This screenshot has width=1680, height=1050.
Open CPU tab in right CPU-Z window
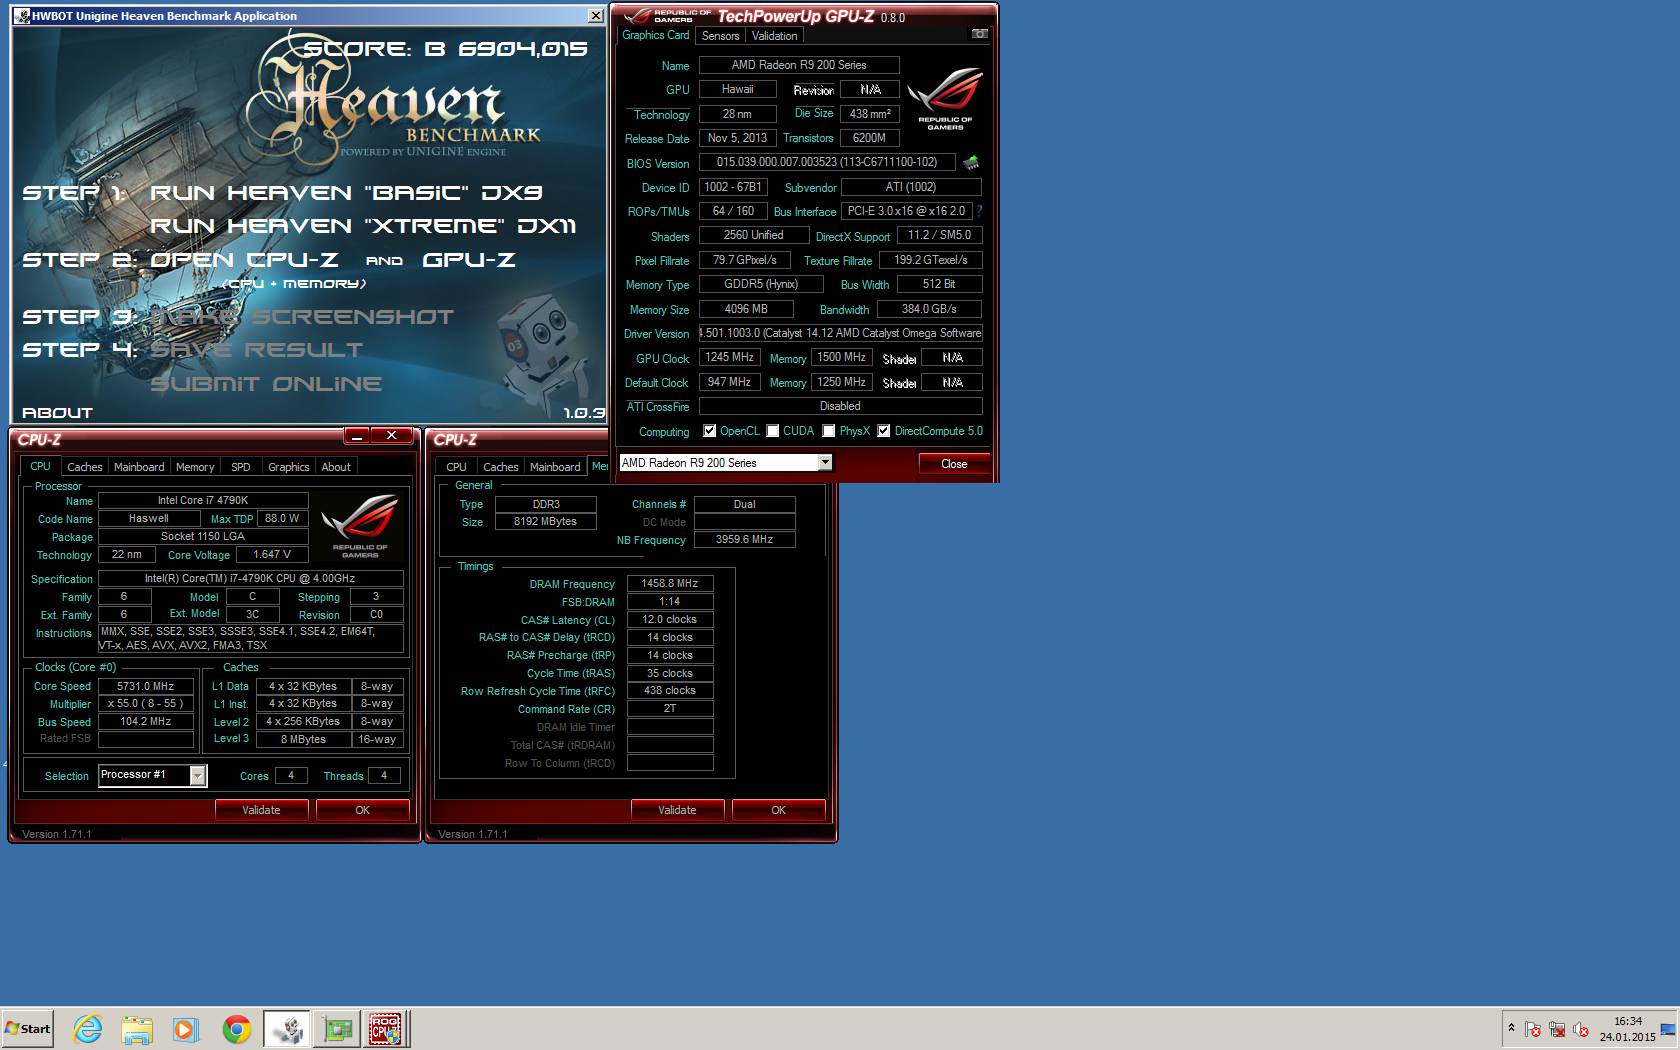coord(456,467)
